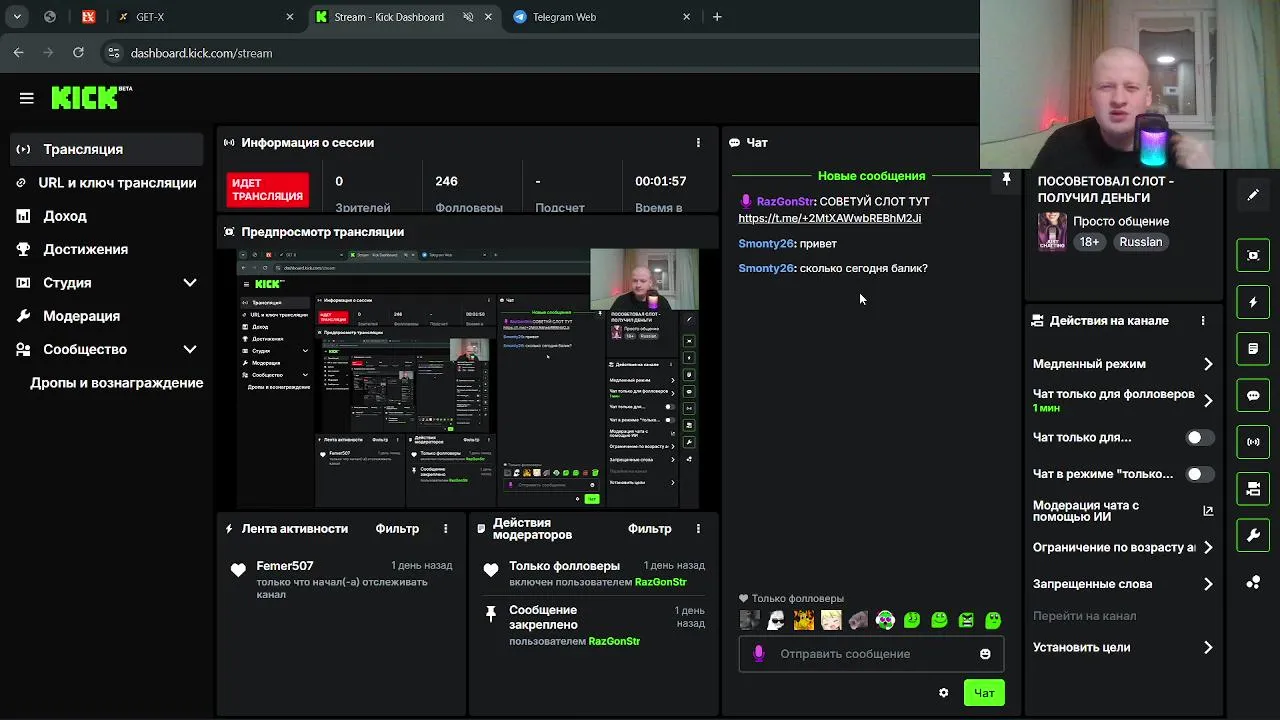Open 'Чат только для фолловеров' chevron
This screenshot has height=720, width=1280.
[1208, 401]
